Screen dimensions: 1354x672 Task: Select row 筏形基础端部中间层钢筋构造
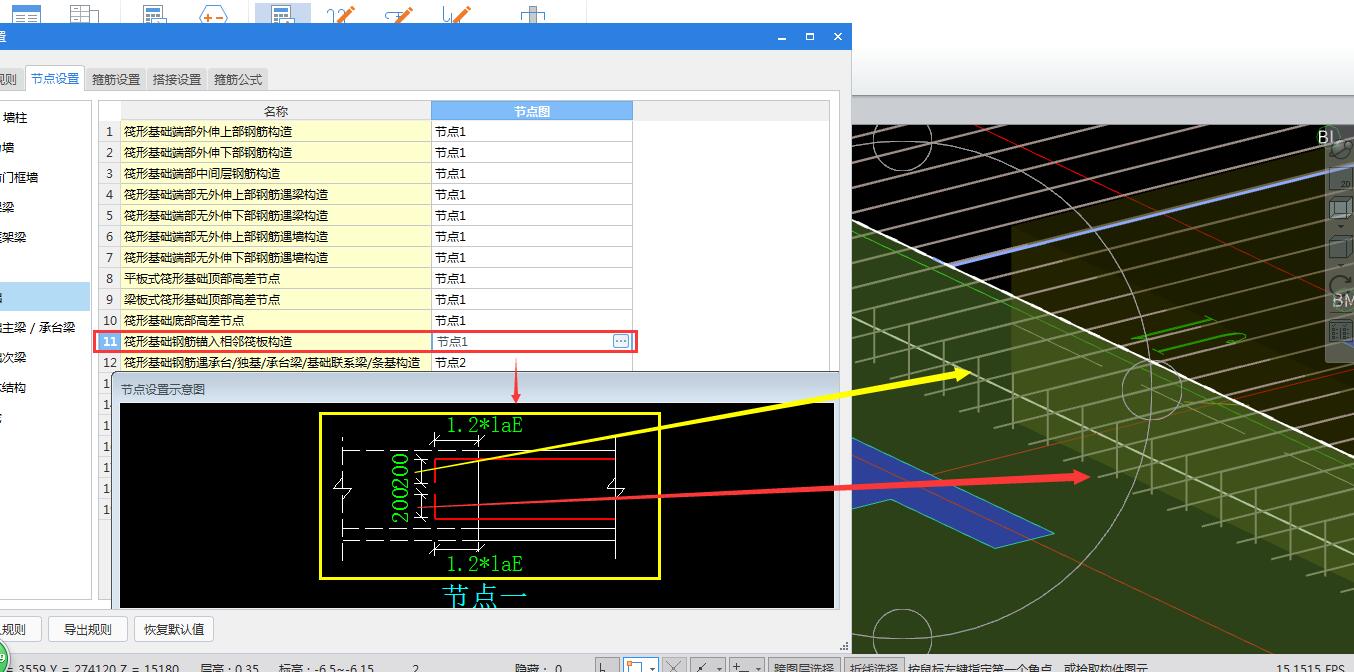click(276, 173)
